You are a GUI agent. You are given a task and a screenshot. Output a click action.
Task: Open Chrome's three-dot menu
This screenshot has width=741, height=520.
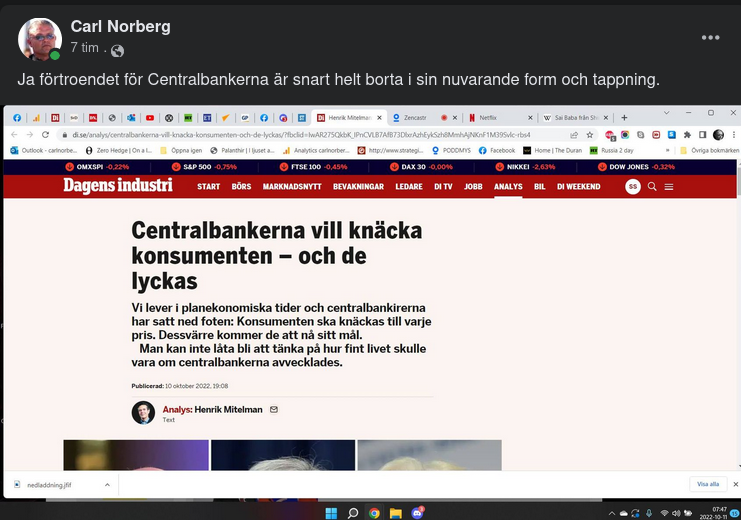[x=734, y=135]
